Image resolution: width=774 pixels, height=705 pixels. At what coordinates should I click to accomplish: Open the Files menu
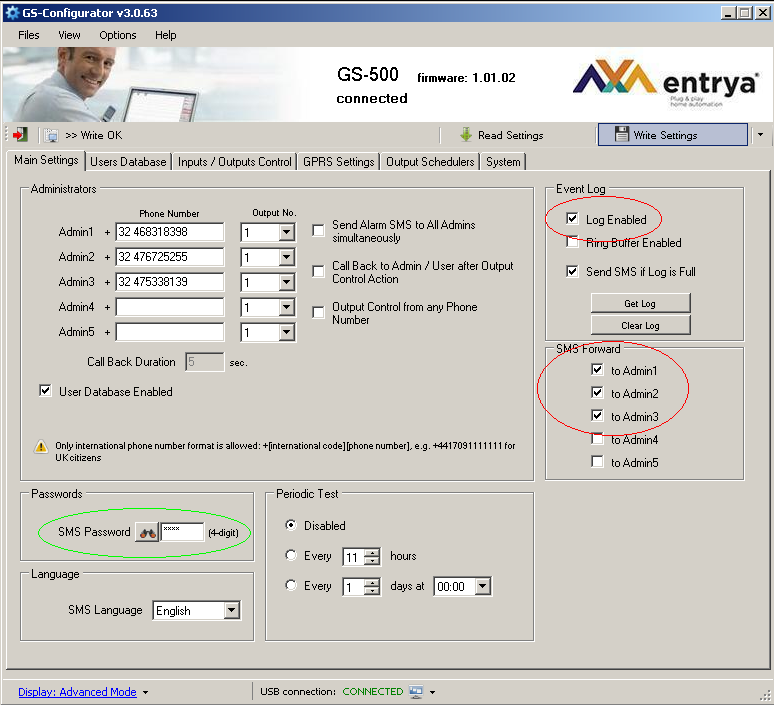point(29,35)
